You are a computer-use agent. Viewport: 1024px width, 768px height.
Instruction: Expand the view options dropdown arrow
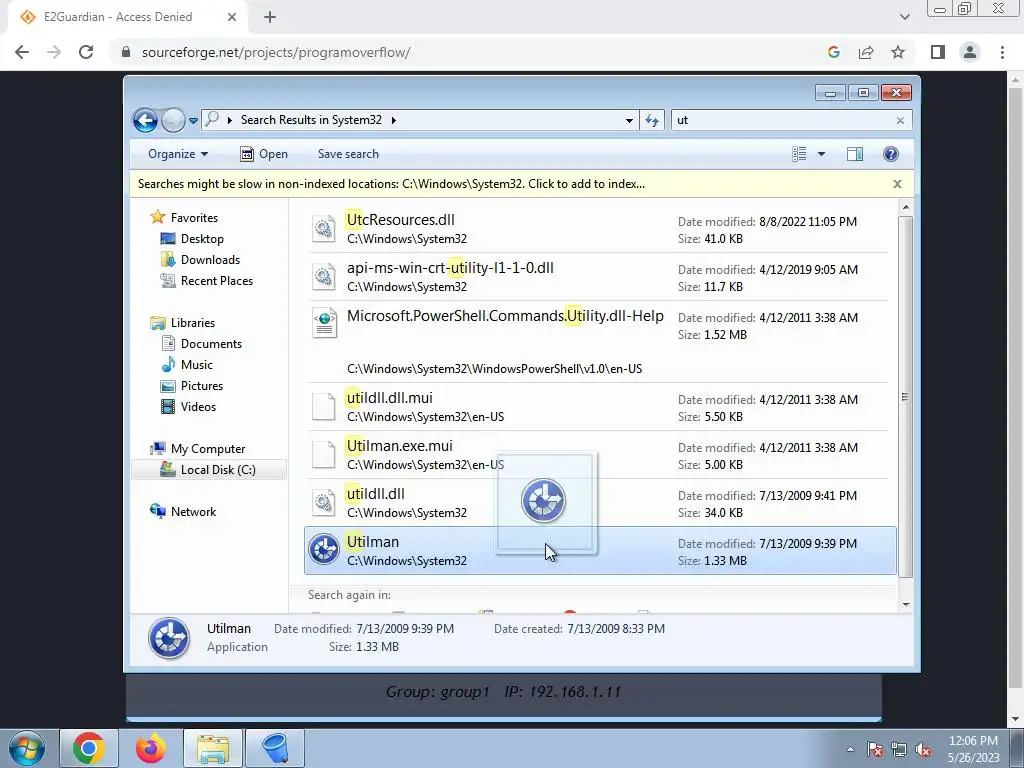822,154
